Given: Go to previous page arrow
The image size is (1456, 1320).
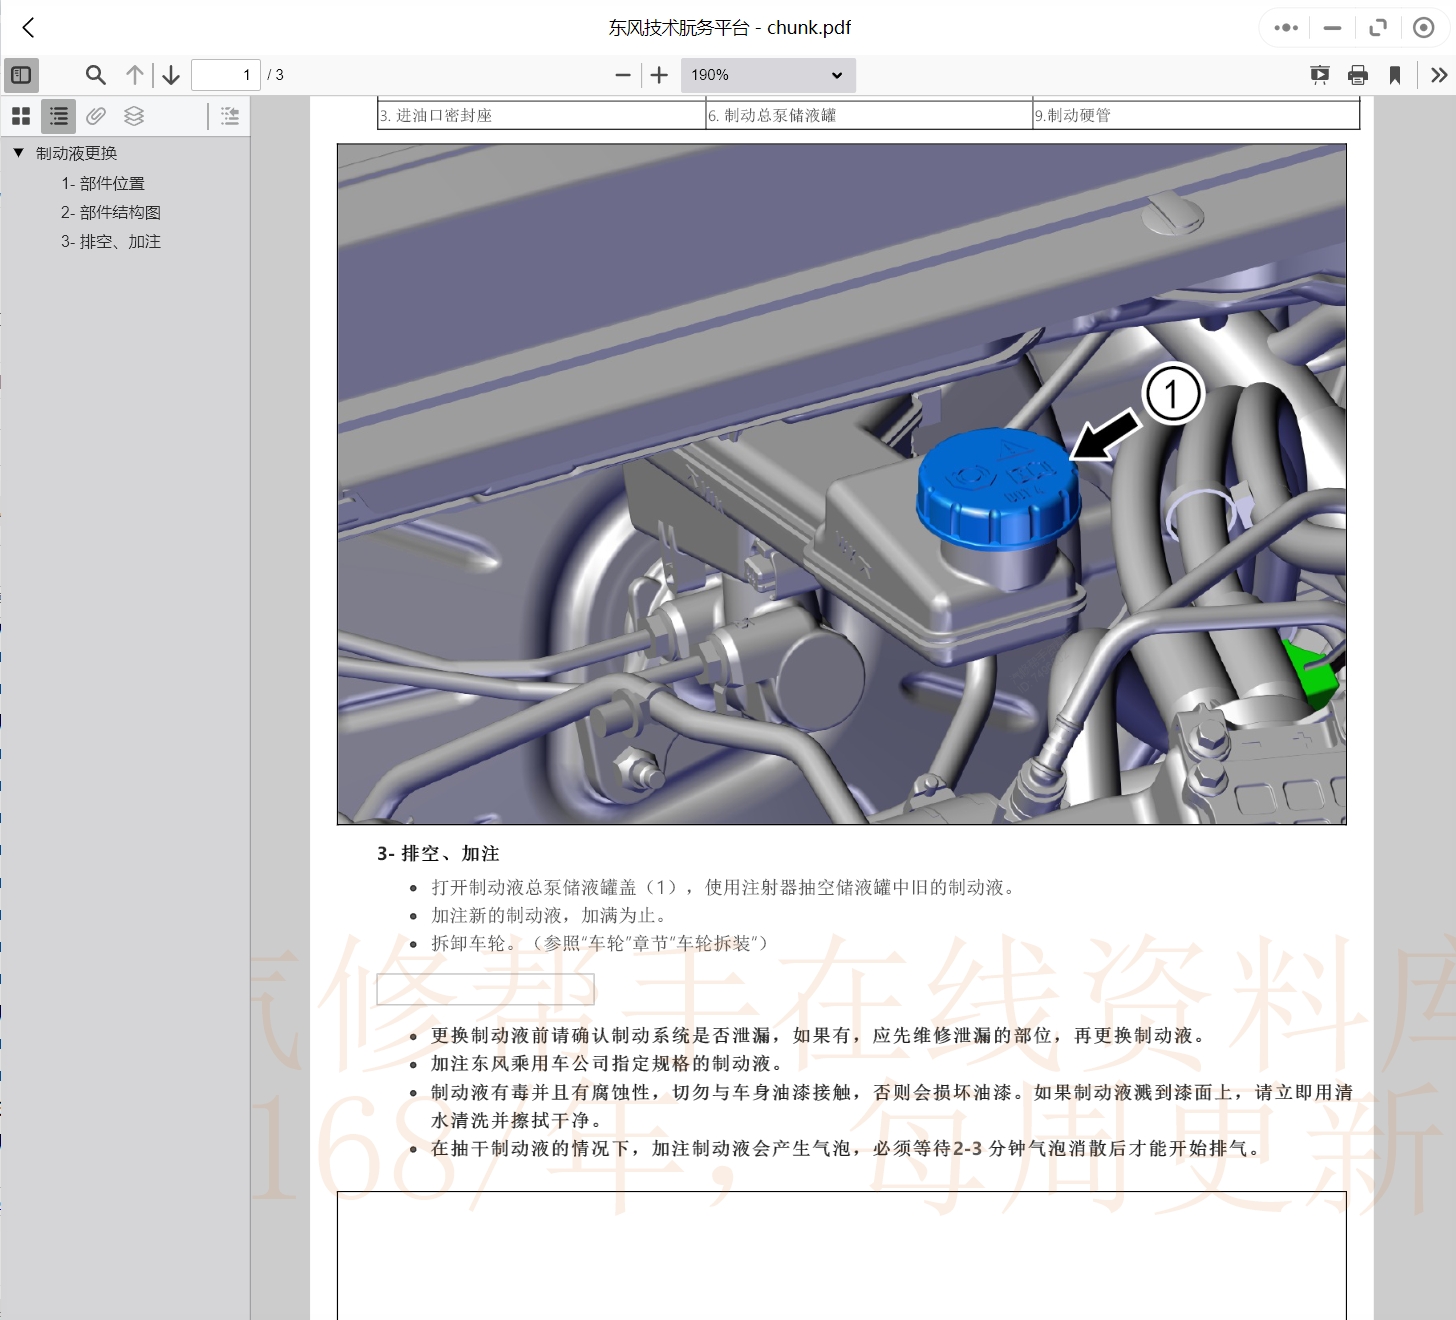Looking at the screenshot, I should pyautogui.click(x=135, y=75).
